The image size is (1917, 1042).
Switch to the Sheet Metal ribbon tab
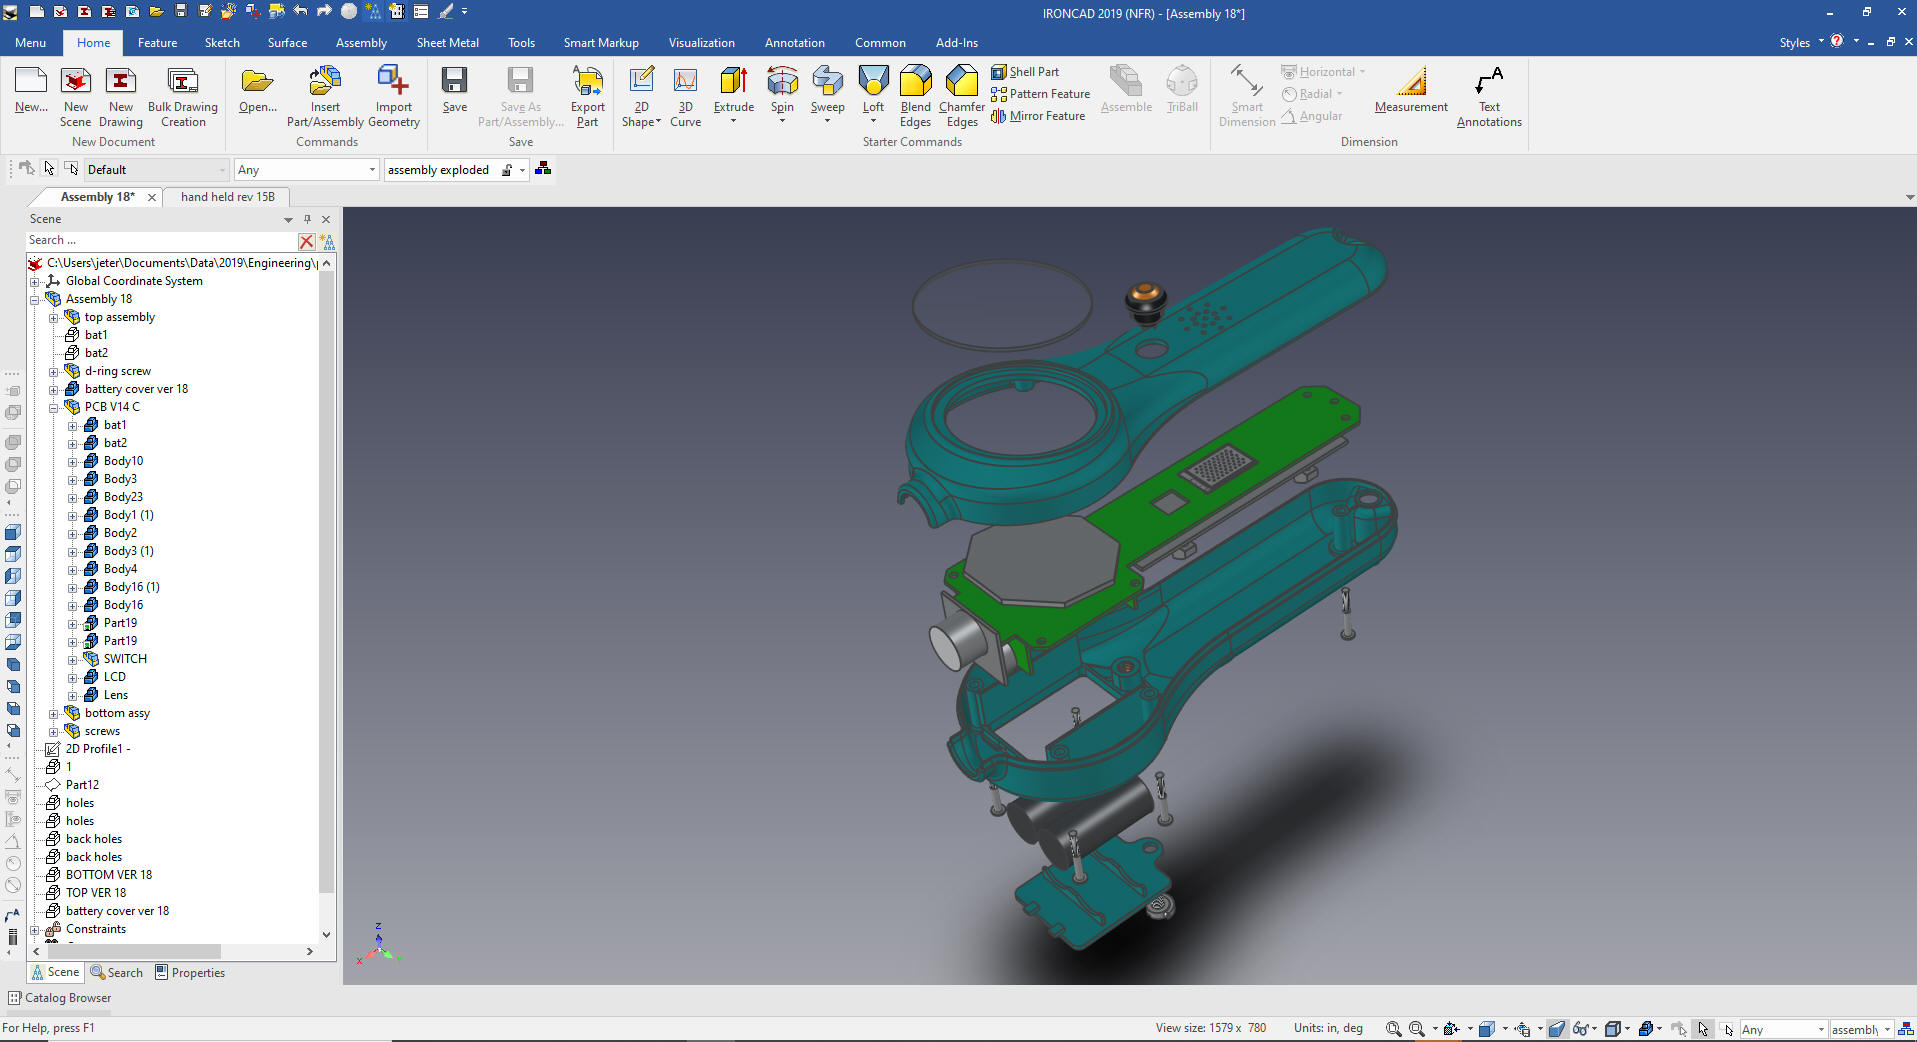(447, 43)
